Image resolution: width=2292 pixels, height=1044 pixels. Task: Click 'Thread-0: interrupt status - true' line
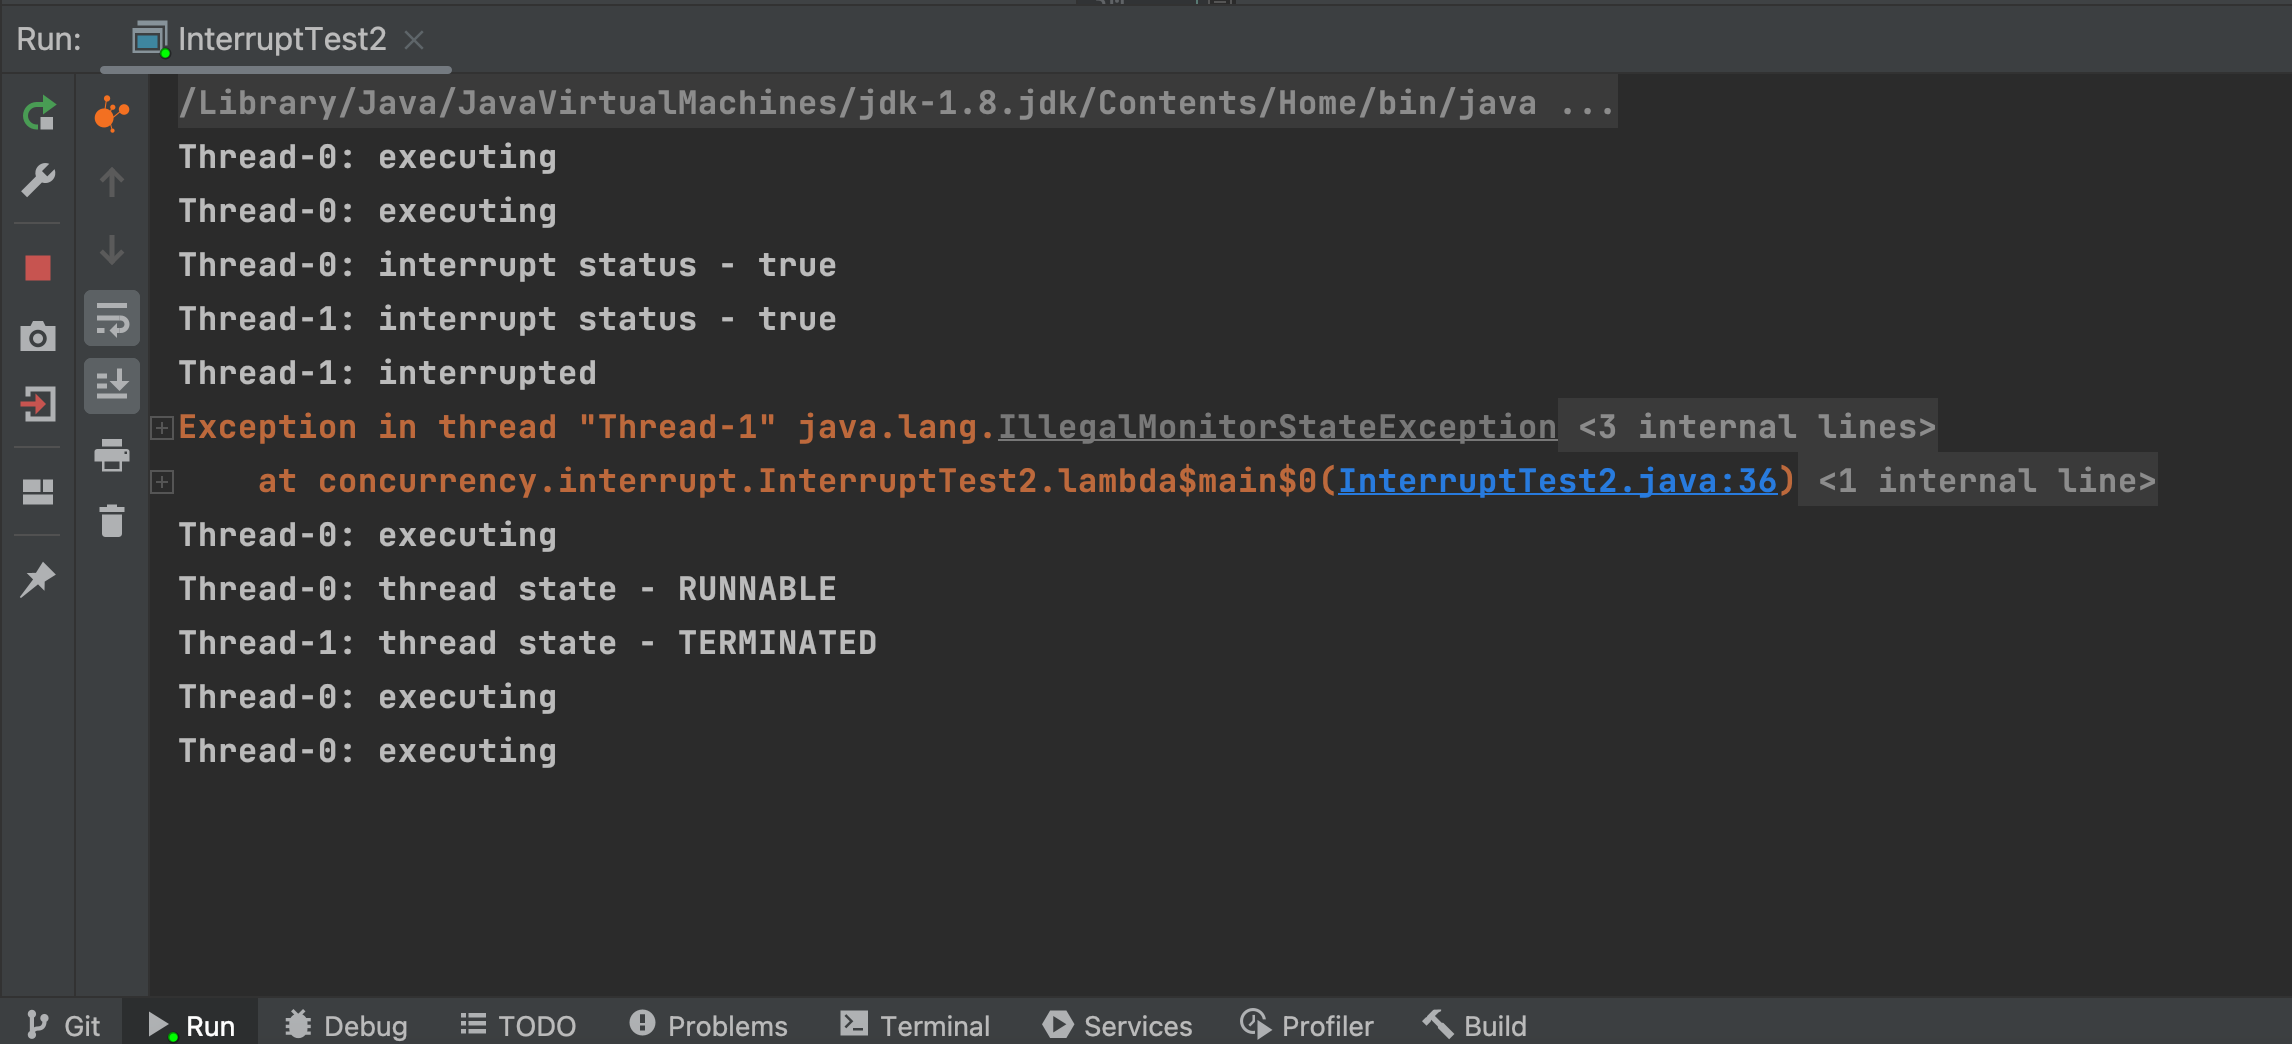click(507, 265)
